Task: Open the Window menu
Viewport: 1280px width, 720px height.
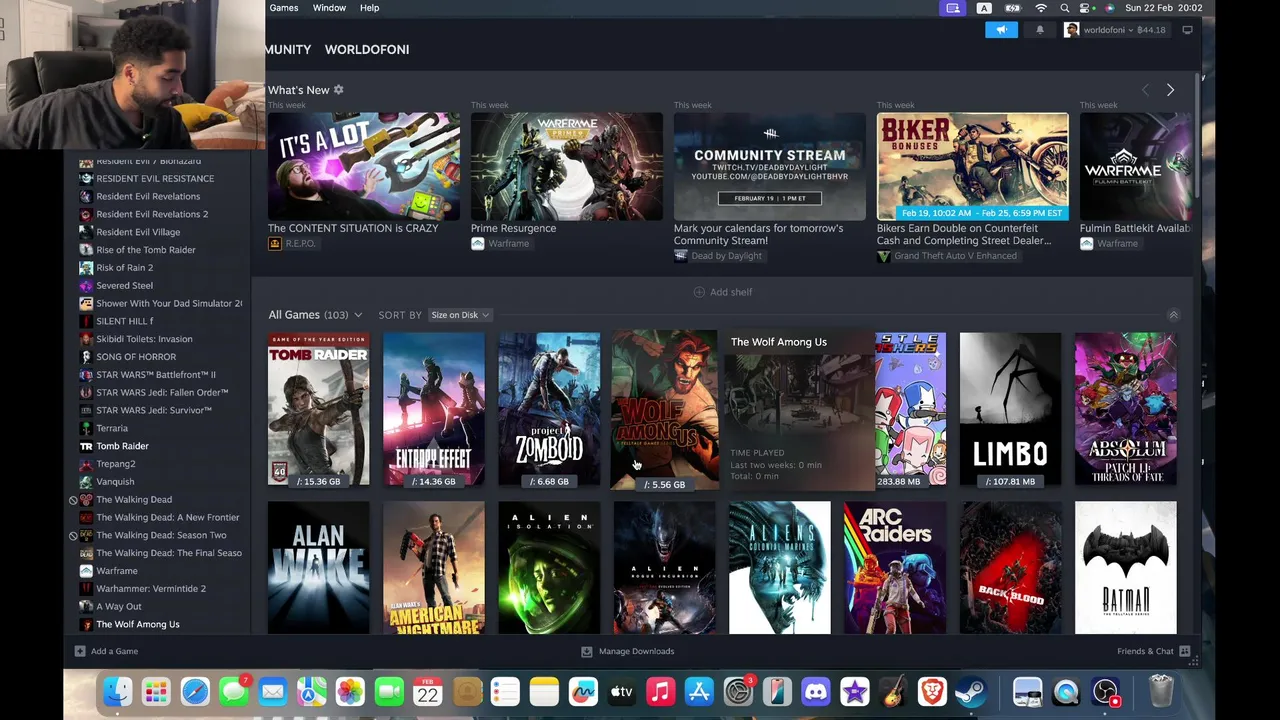Action: point(329,8)
